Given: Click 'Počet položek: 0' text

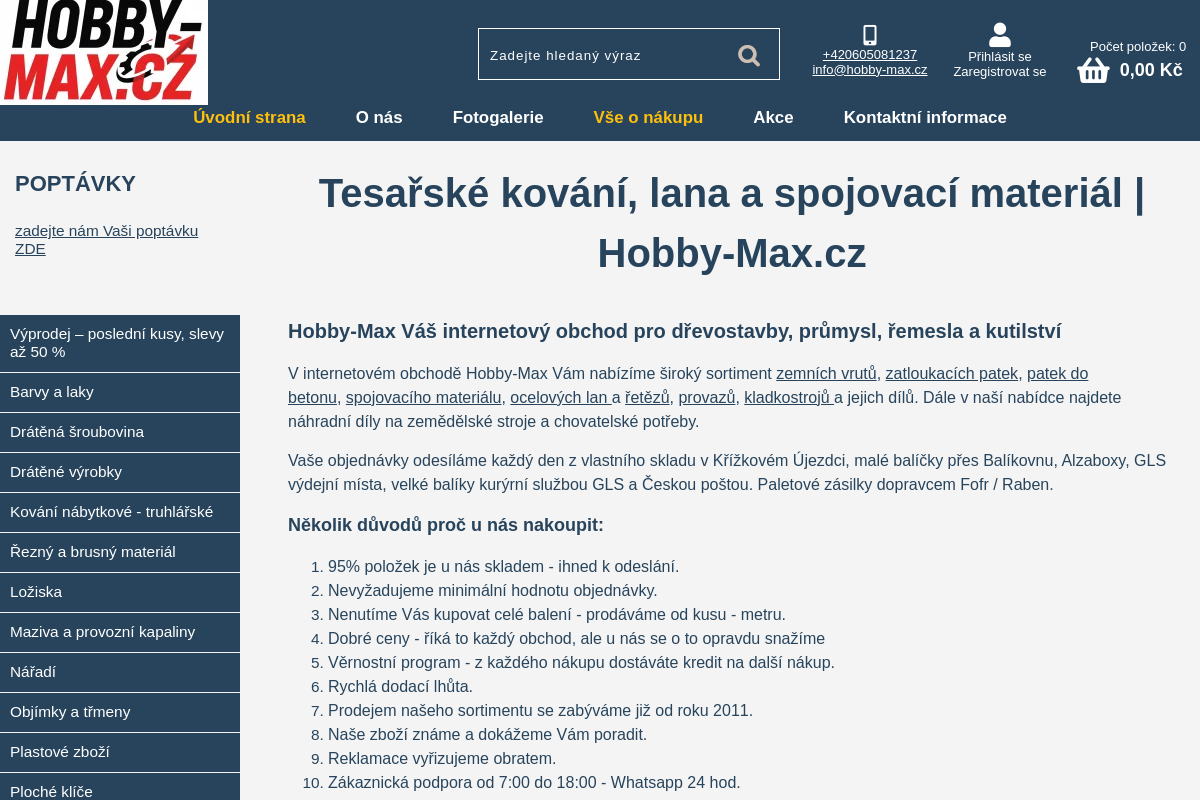Looking at the screenshot, I should (1138, 46).
